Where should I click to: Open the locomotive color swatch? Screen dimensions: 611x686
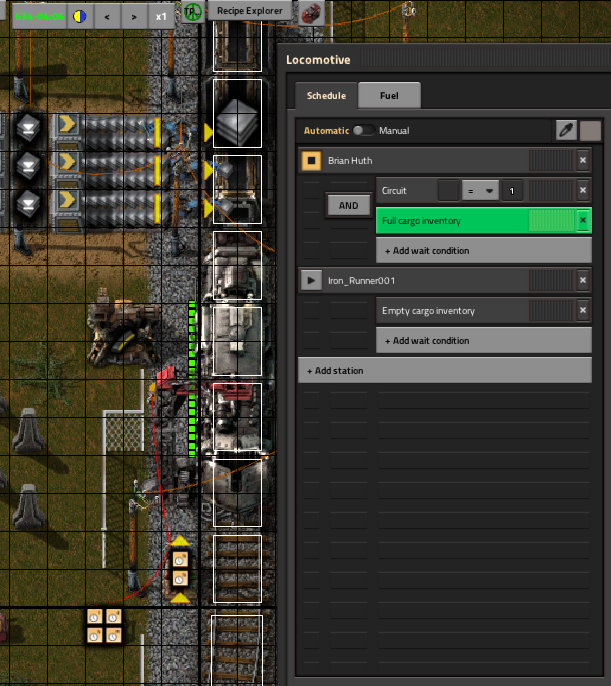click(590, 130)
